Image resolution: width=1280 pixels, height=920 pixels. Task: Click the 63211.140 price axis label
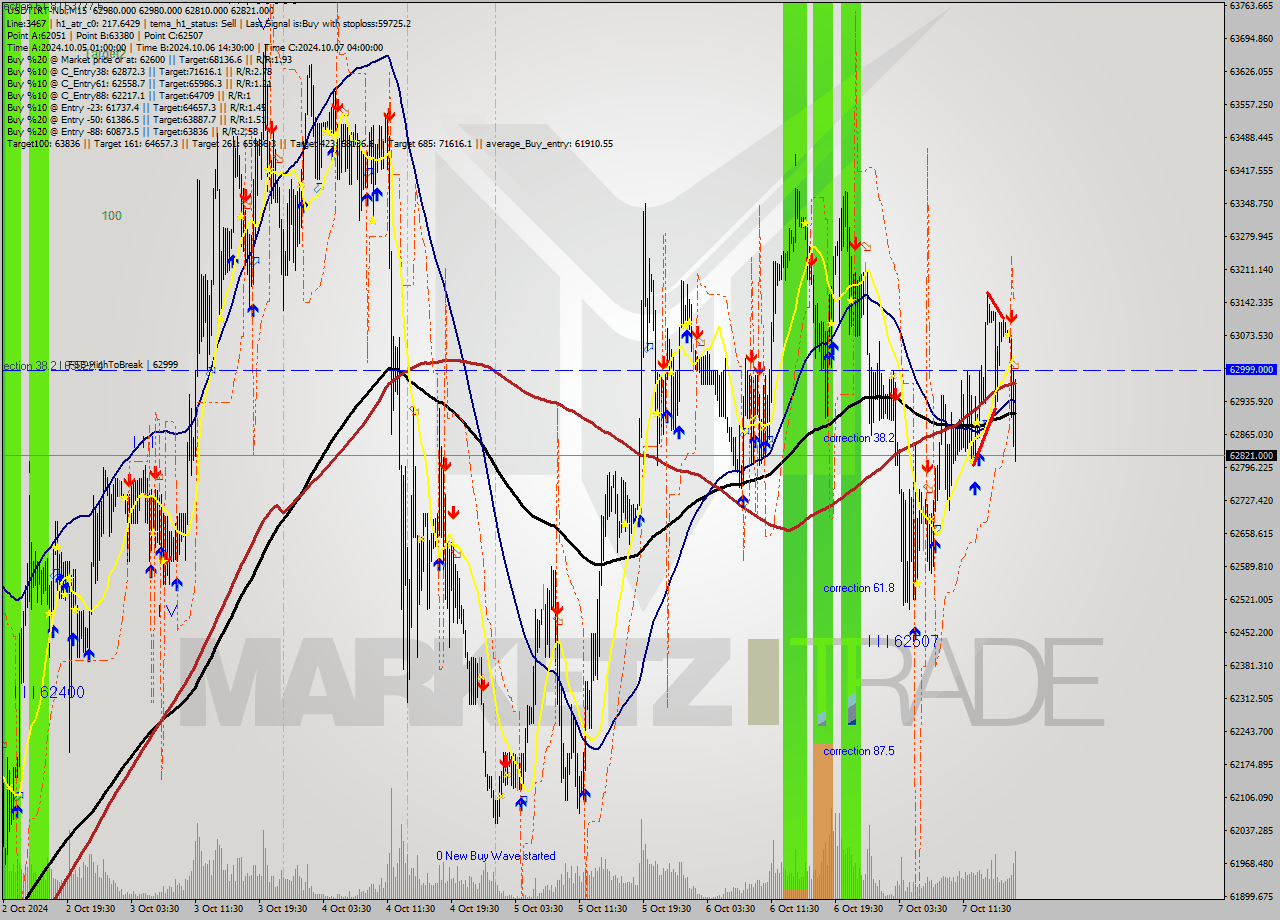tap(1250, 270)
